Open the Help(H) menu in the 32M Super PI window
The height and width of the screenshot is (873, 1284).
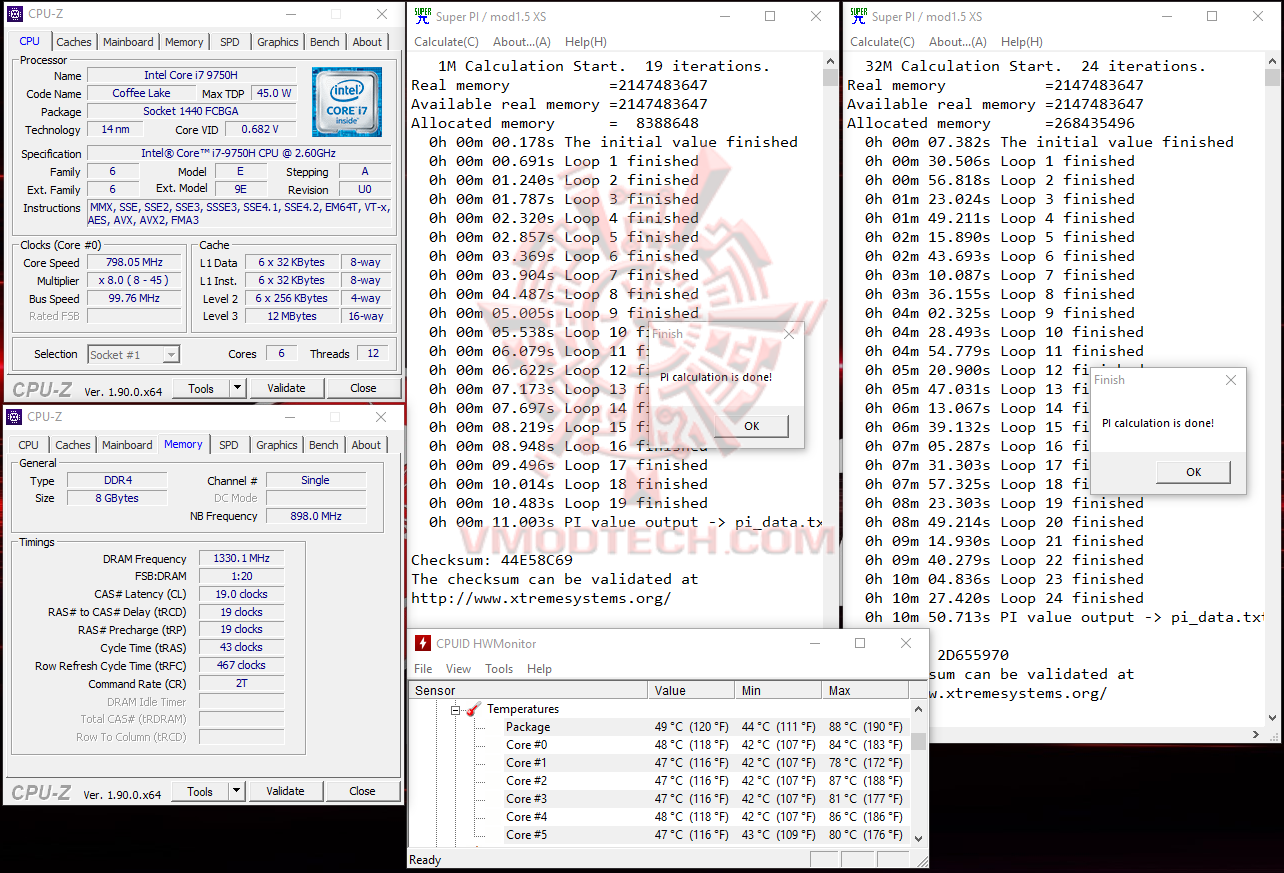[1022, 42]
